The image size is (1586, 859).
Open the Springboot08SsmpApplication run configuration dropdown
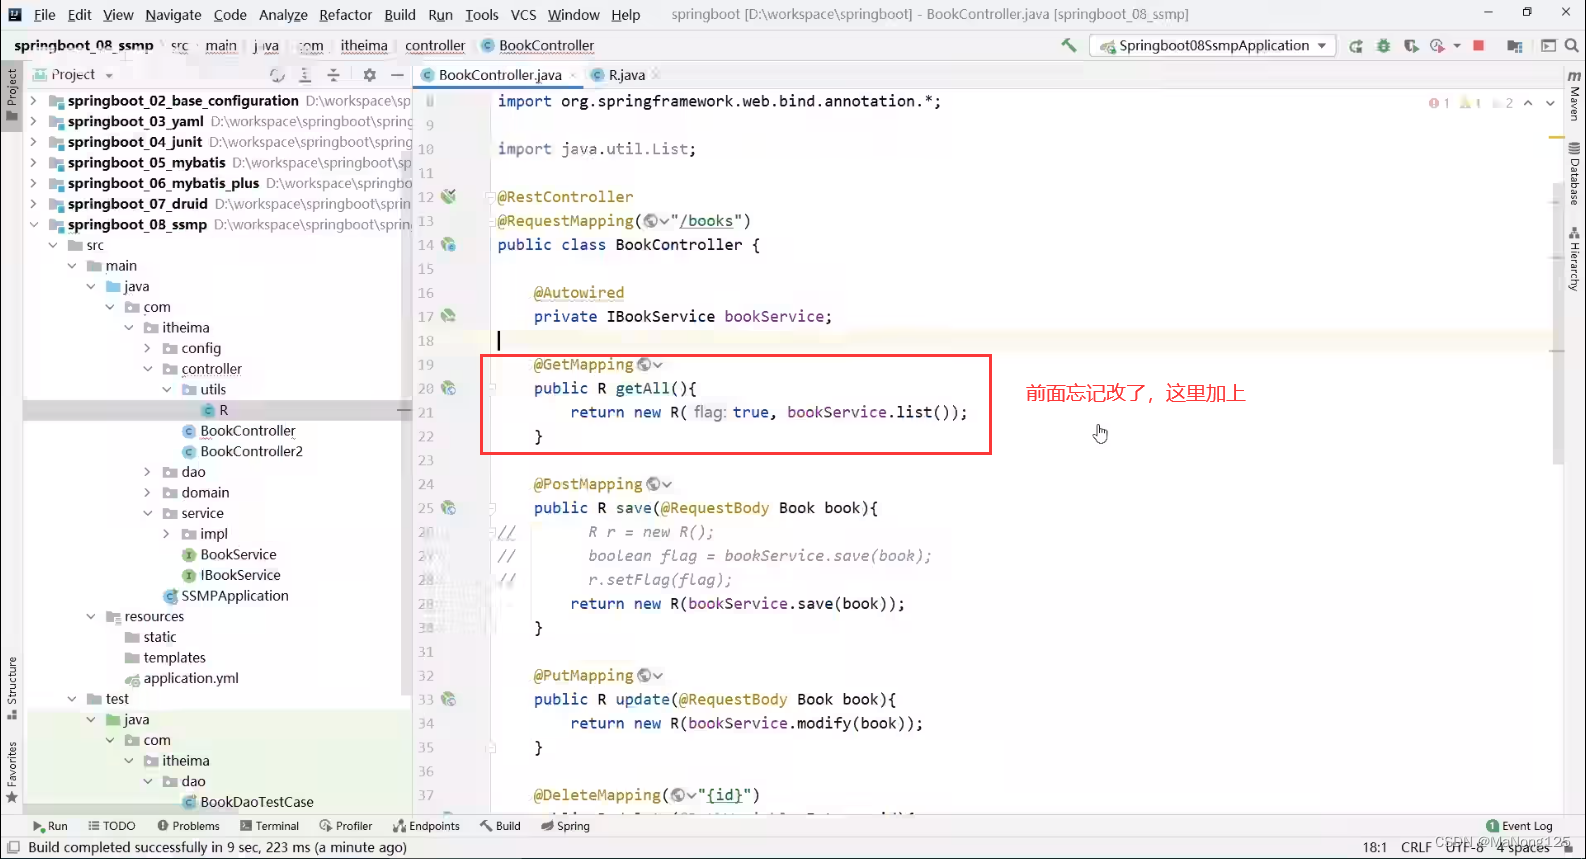pyautogui.click(x=1212, y=45)
